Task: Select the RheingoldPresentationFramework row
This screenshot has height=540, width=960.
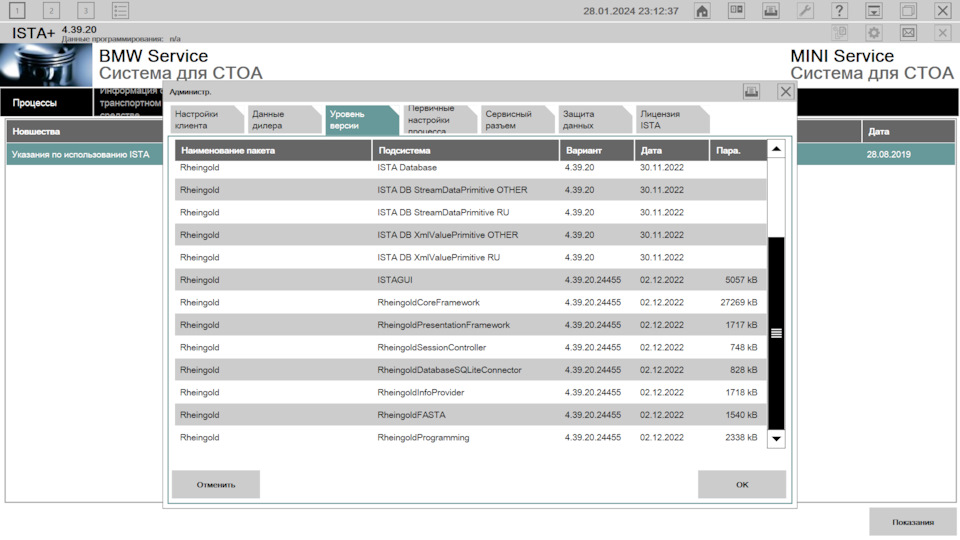Action: pyautogui.click(x=470, y=325)
